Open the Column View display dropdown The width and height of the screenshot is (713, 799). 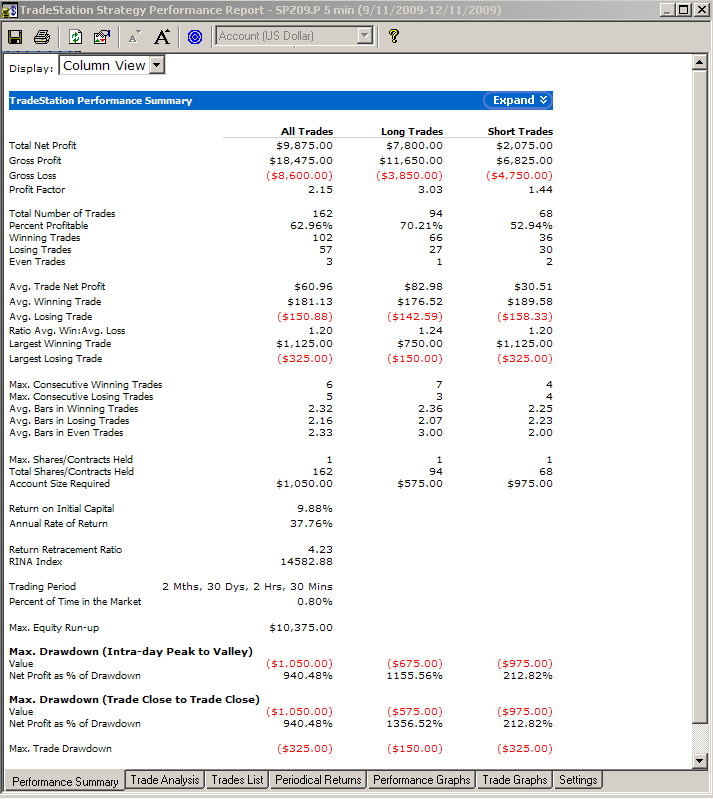pos(157,65)
